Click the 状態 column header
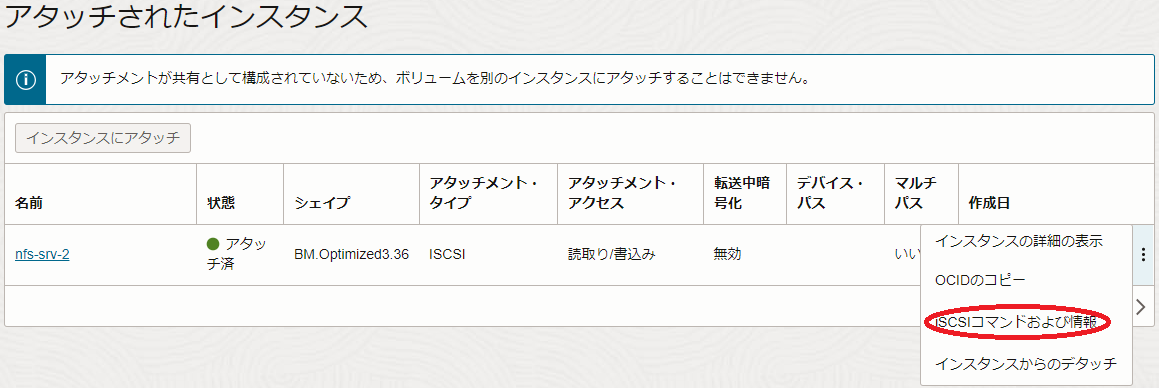Image resolution: width=1159 pixels, height=388 pixels. click(221, 202)
